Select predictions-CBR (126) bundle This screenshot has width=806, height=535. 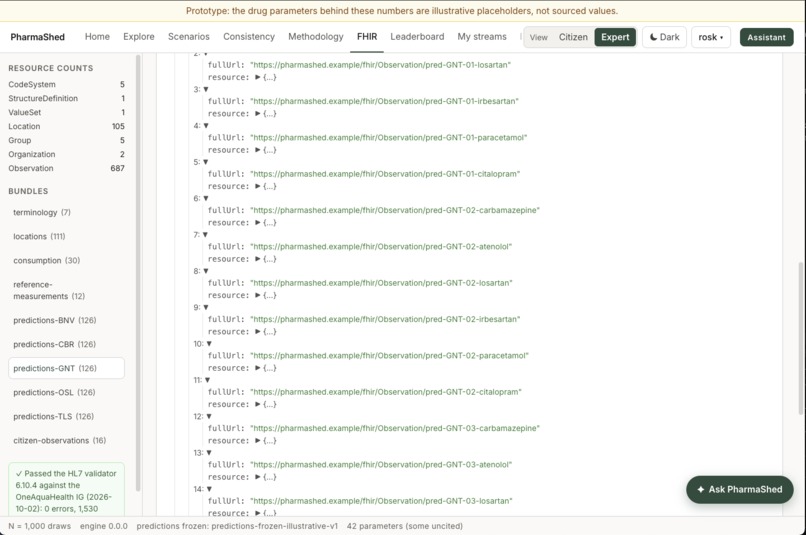(66, 344)
